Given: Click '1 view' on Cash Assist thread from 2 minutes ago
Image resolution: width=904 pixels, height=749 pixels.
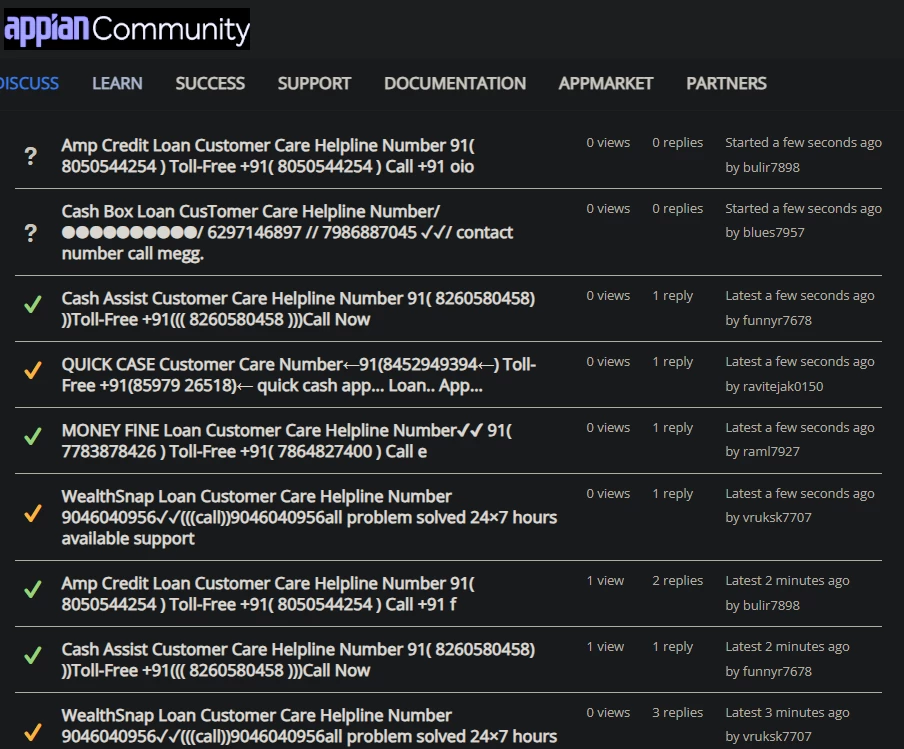Looking at the screenshot, I should (x=605, y=647).
